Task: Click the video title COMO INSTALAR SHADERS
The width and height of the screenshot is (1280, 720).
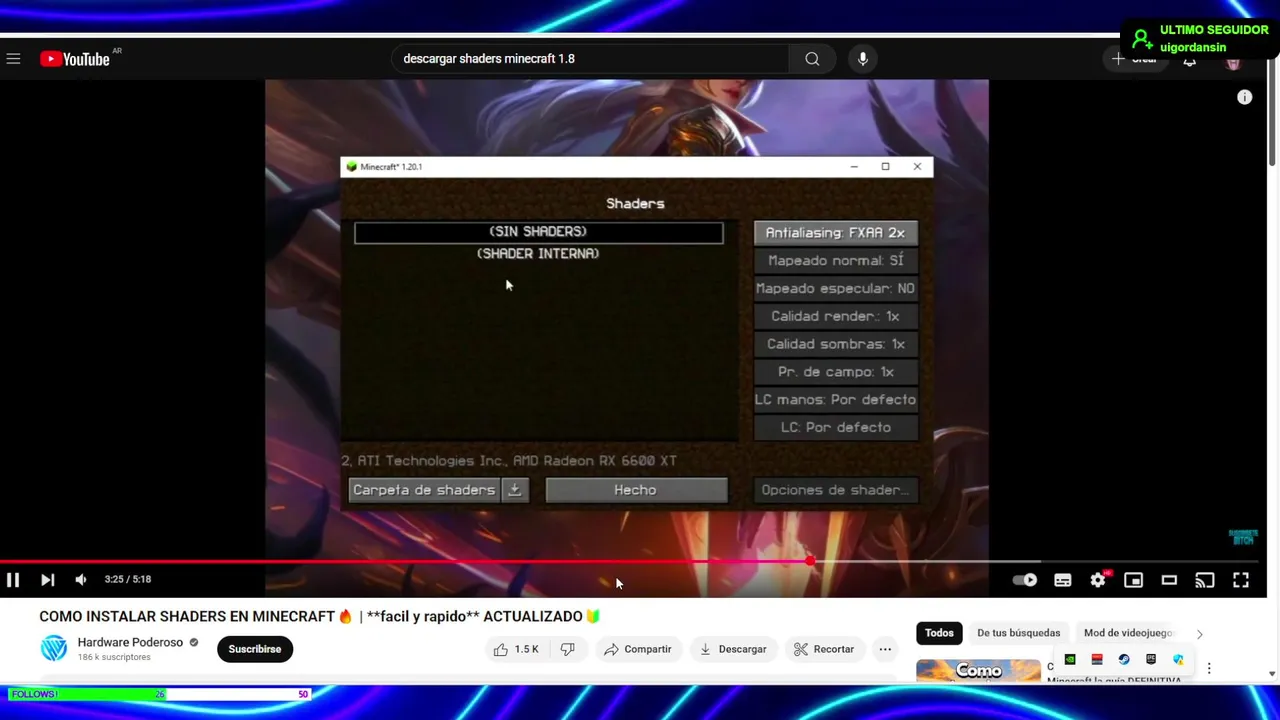Action: pos(319,617)
